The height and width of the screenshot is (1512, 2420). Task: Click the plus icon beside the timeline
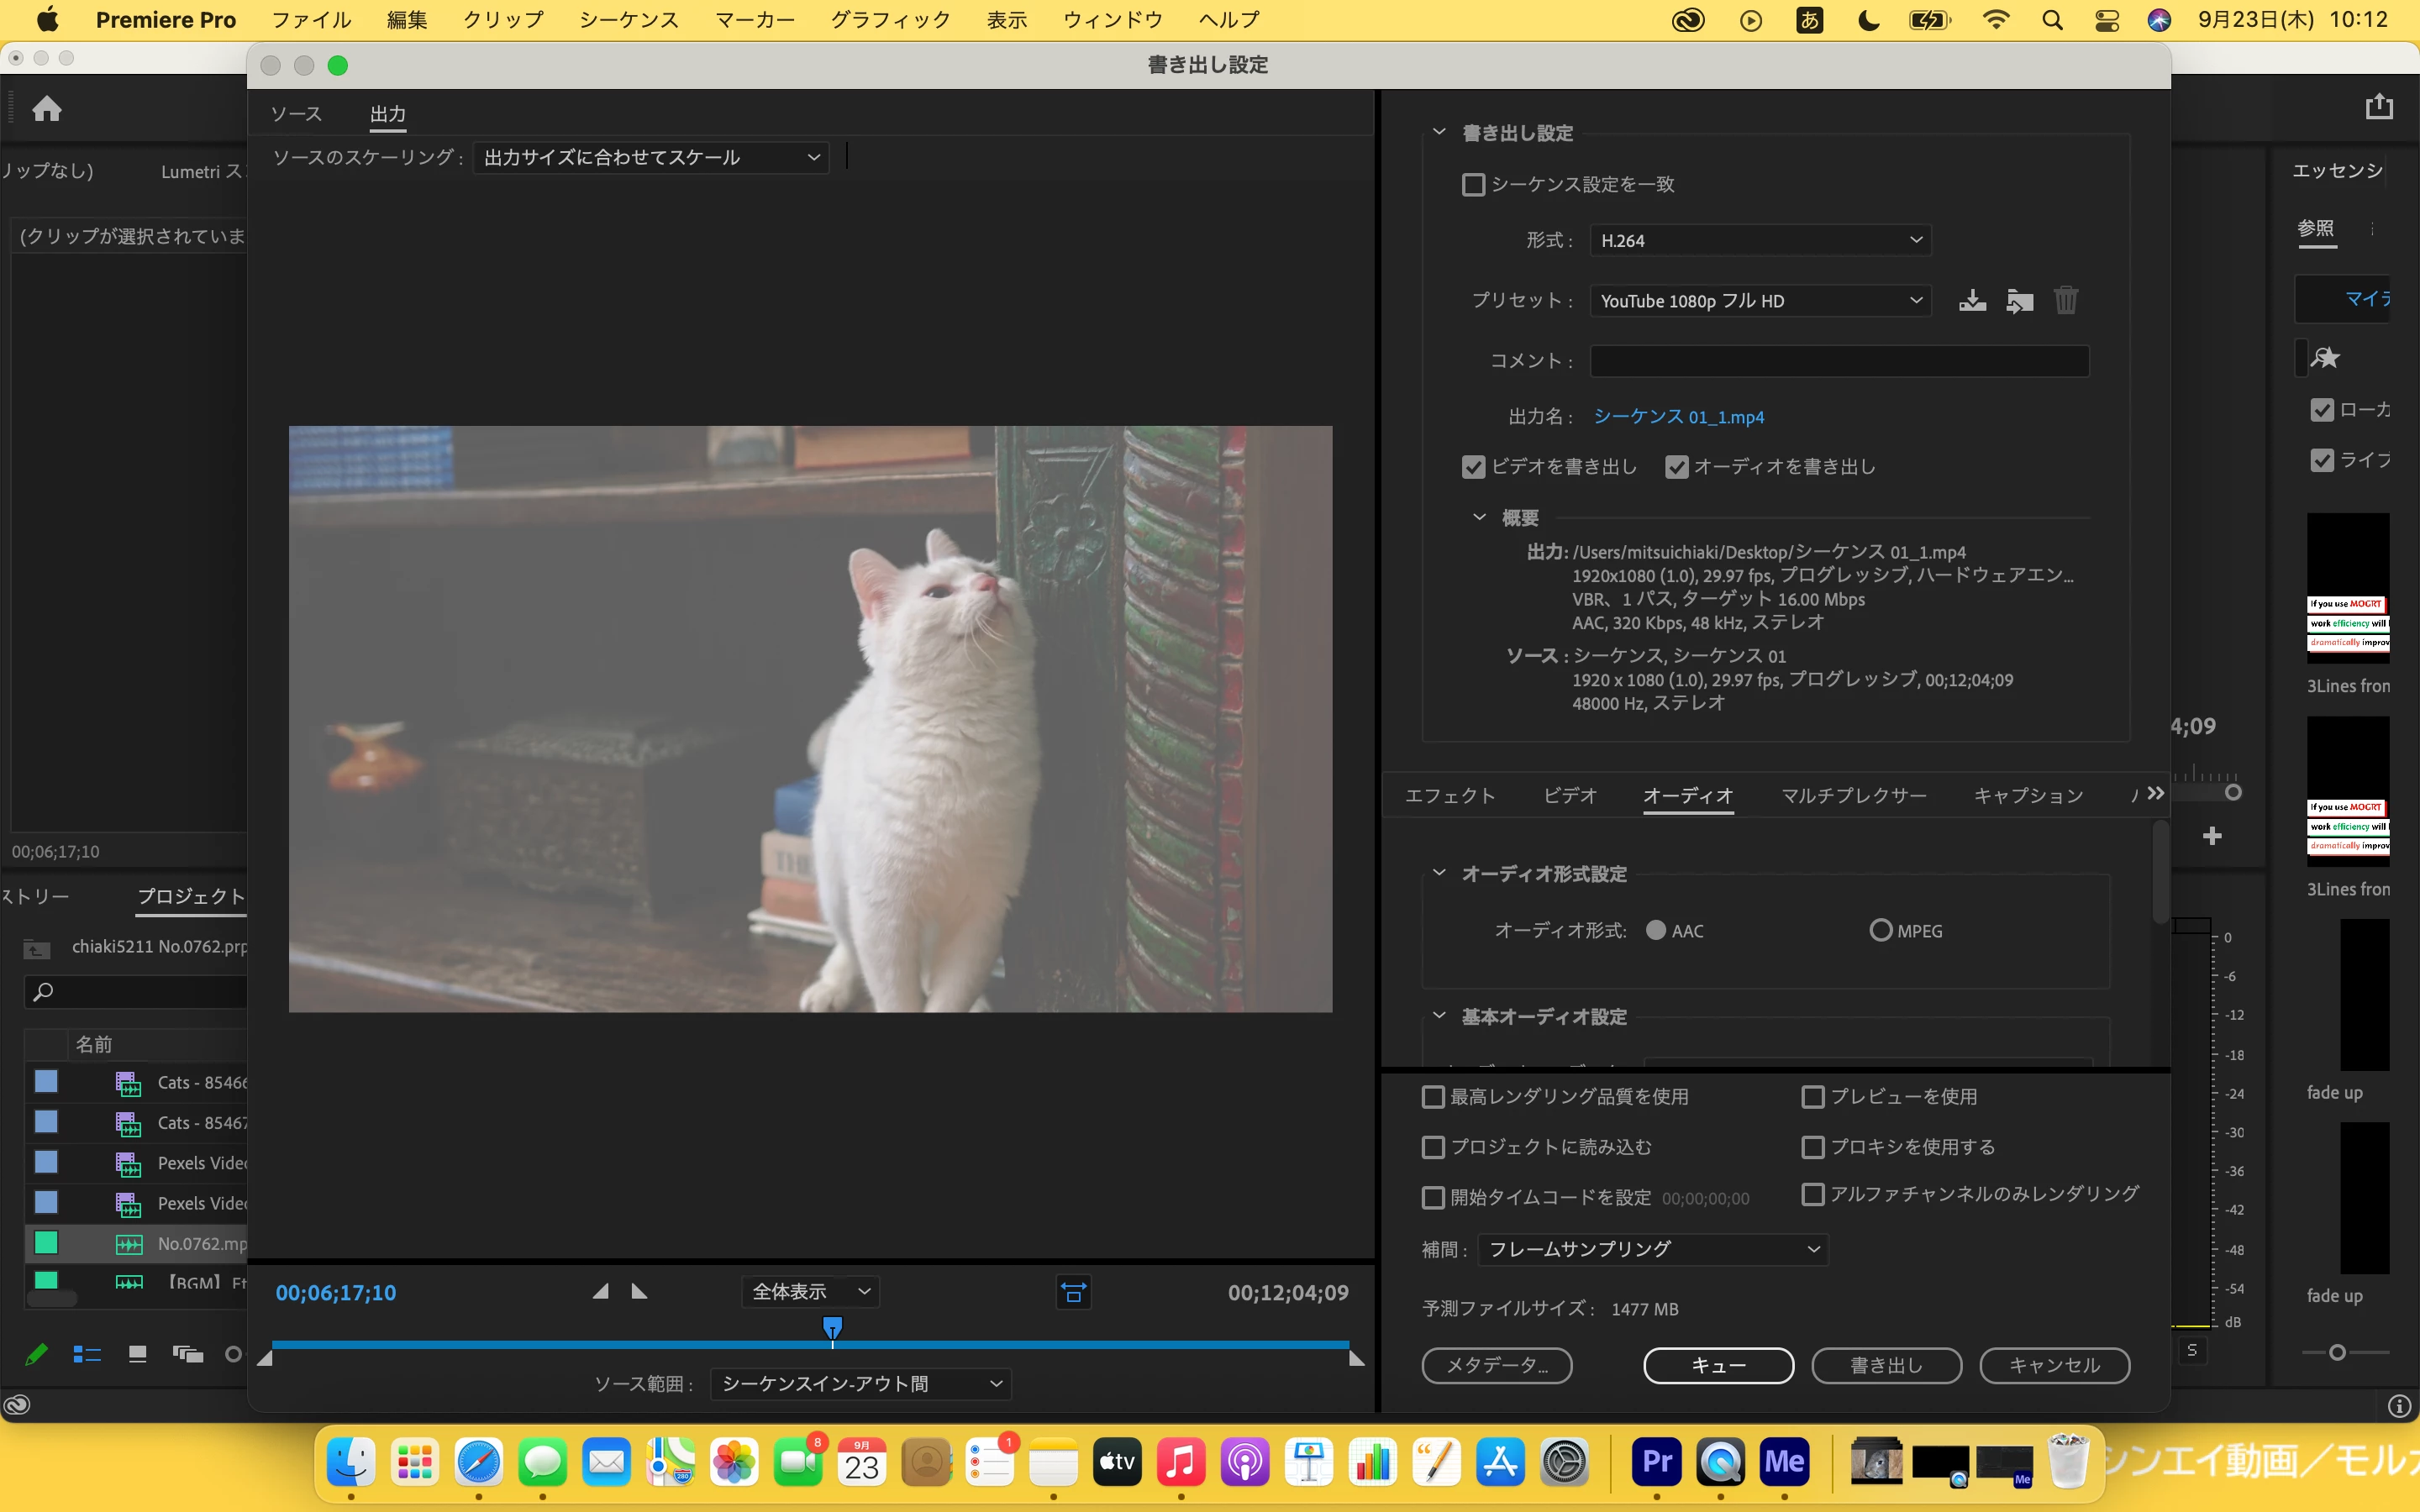point(2212,835)
